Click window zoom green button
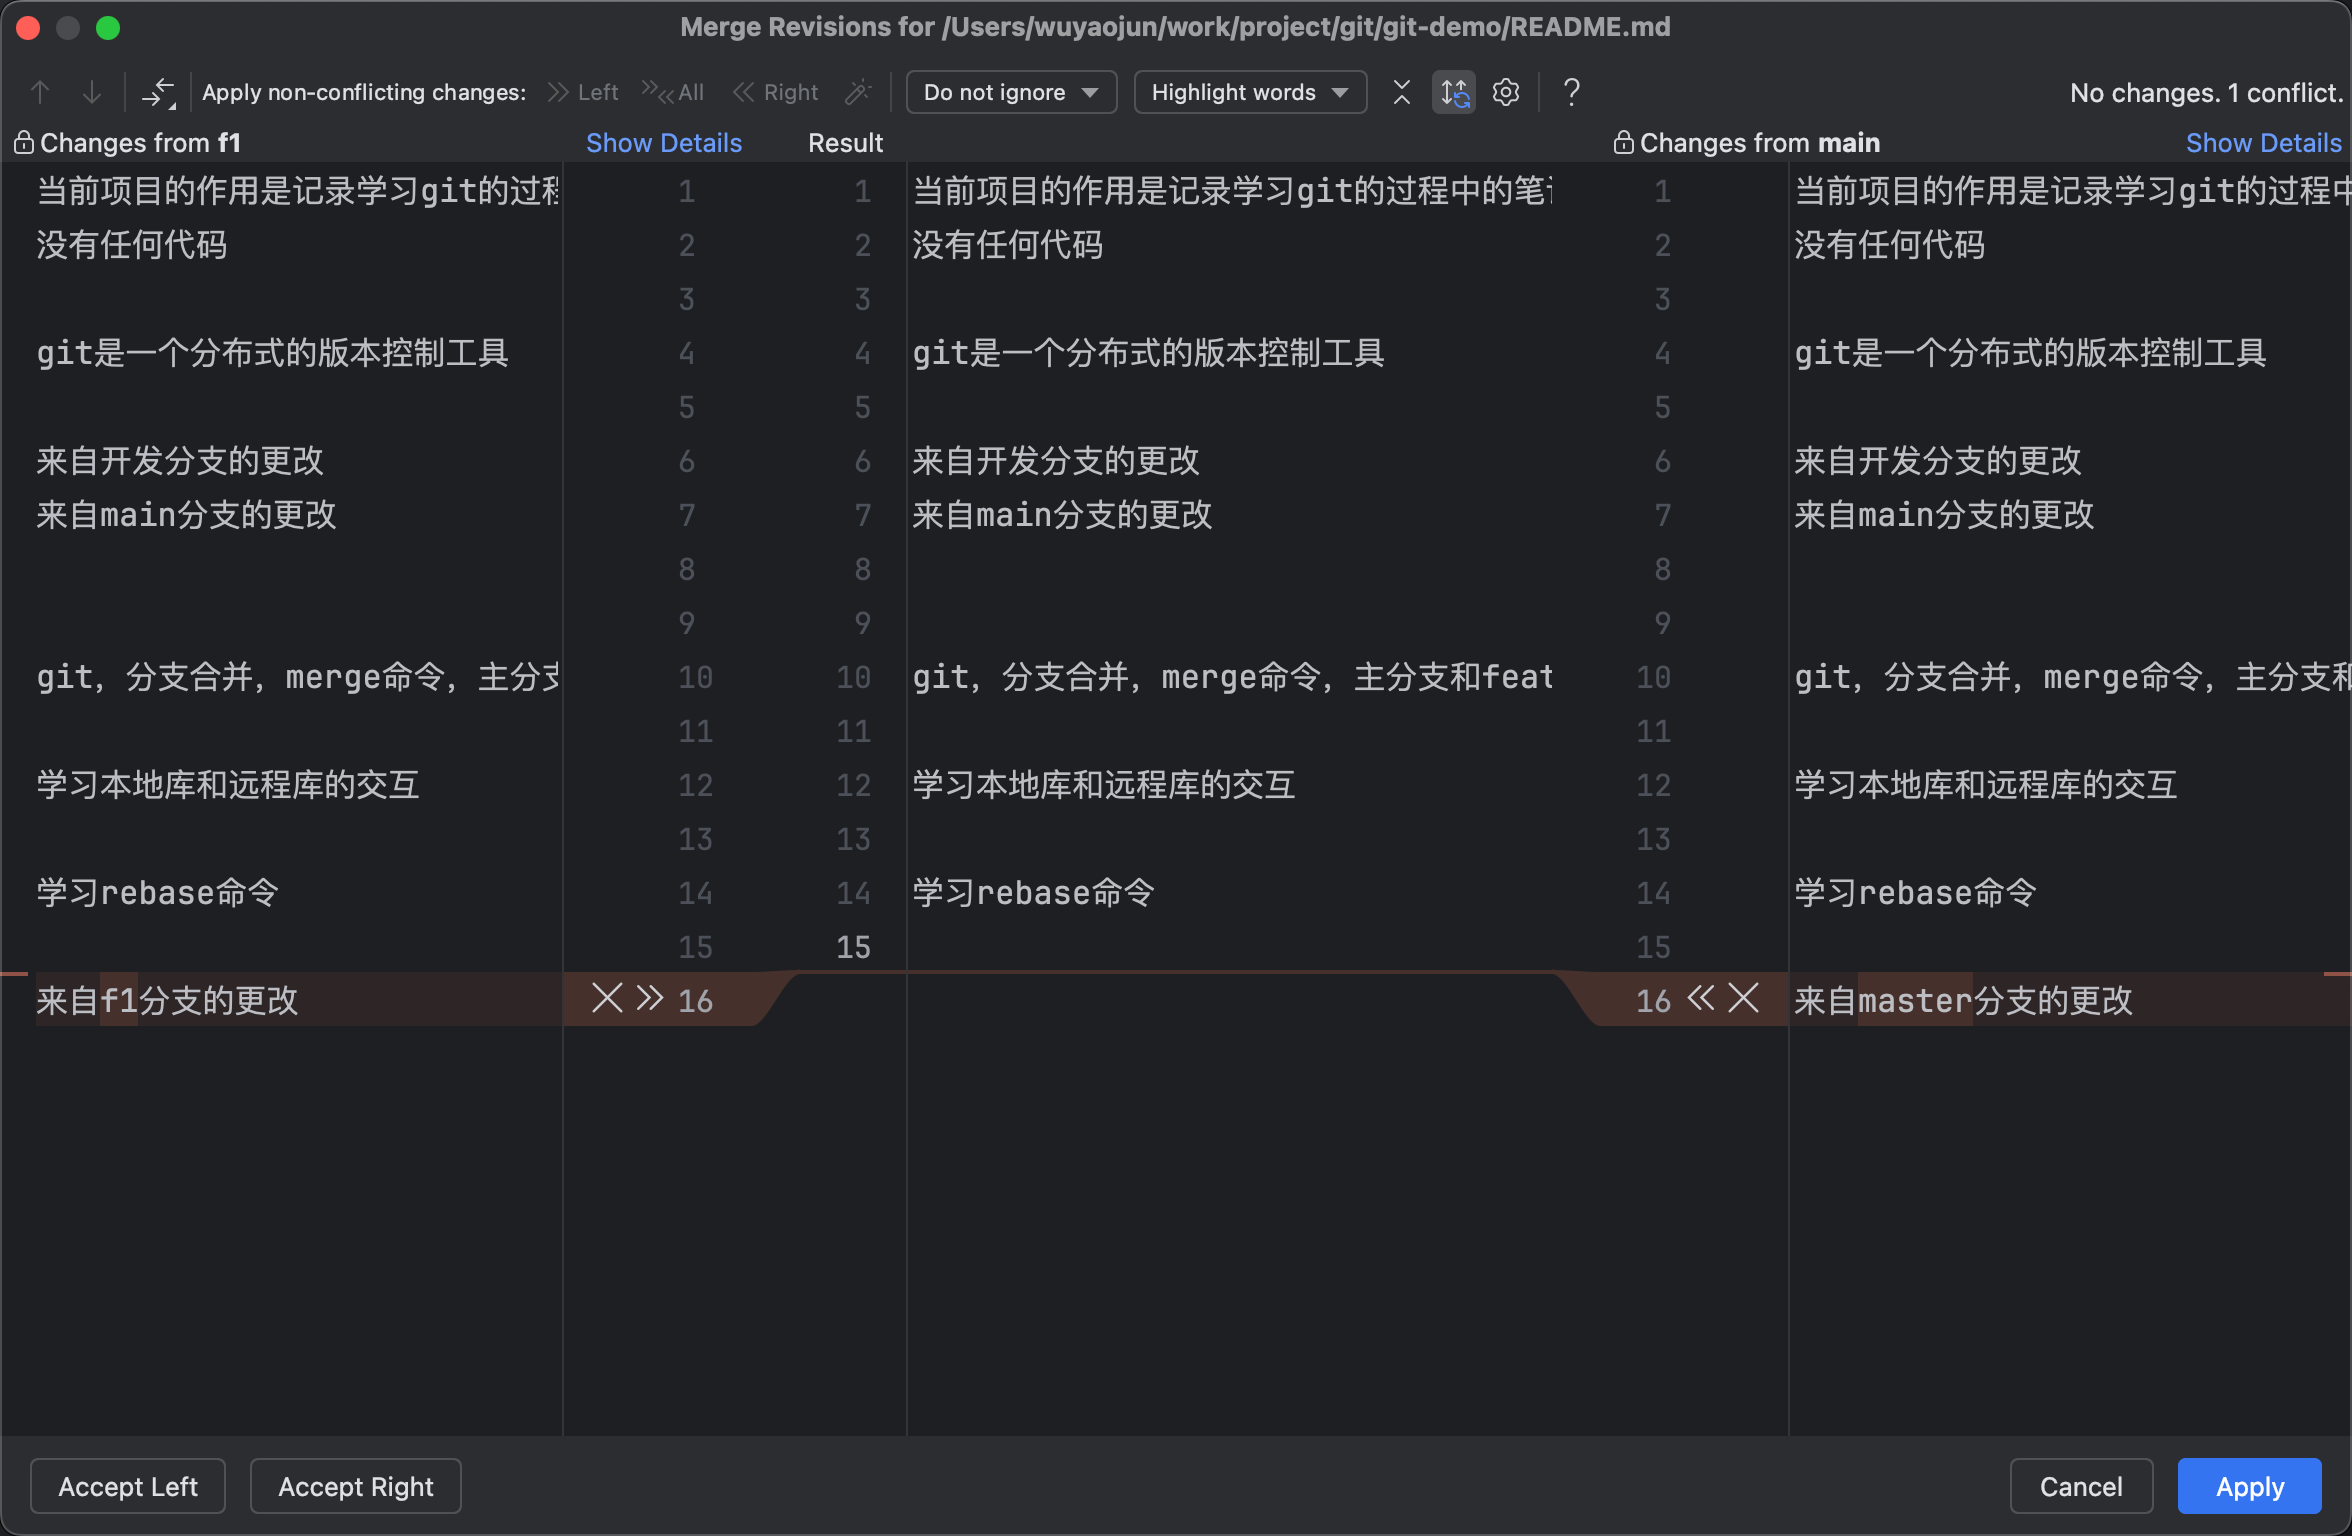 [108, 28]
